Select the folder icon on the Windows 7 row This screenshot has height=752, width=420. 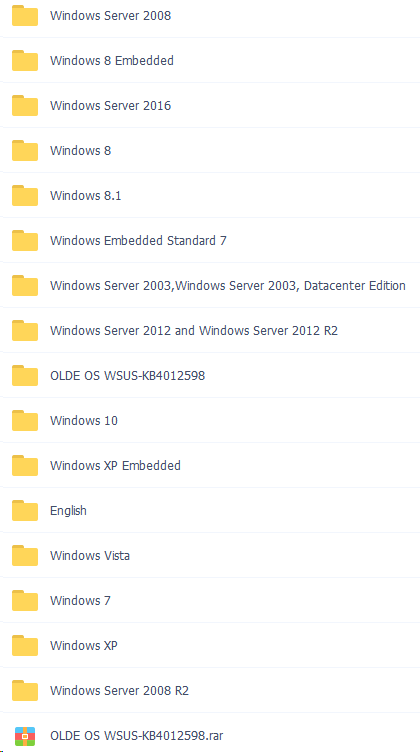pyautogui.click(x=25, y=600)
